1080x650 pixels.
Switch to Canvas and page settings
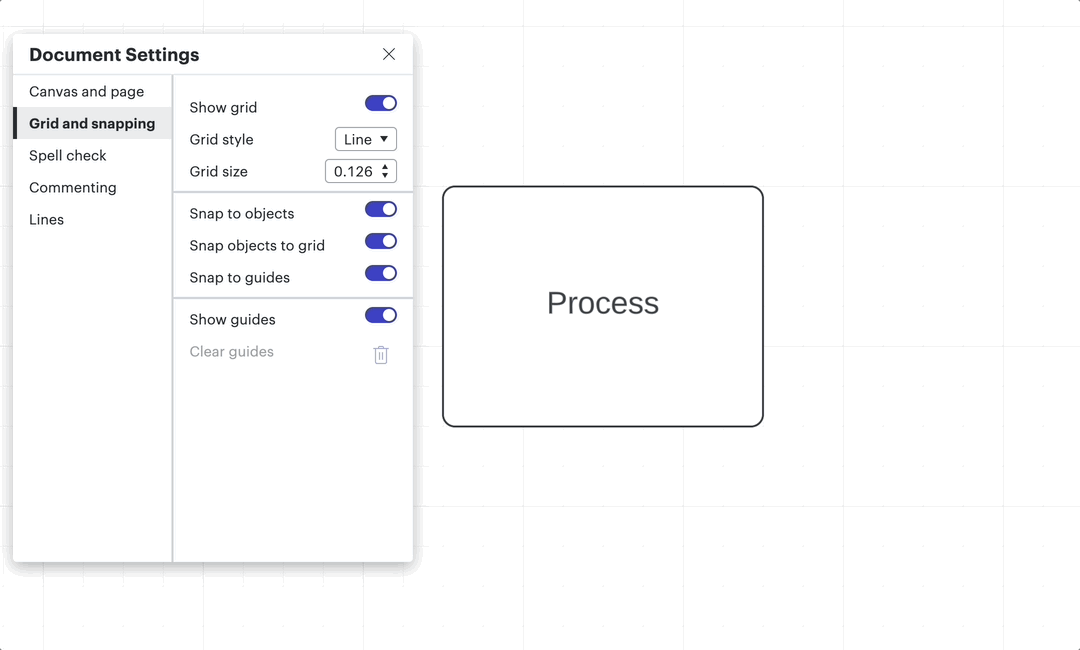[88, 91]
